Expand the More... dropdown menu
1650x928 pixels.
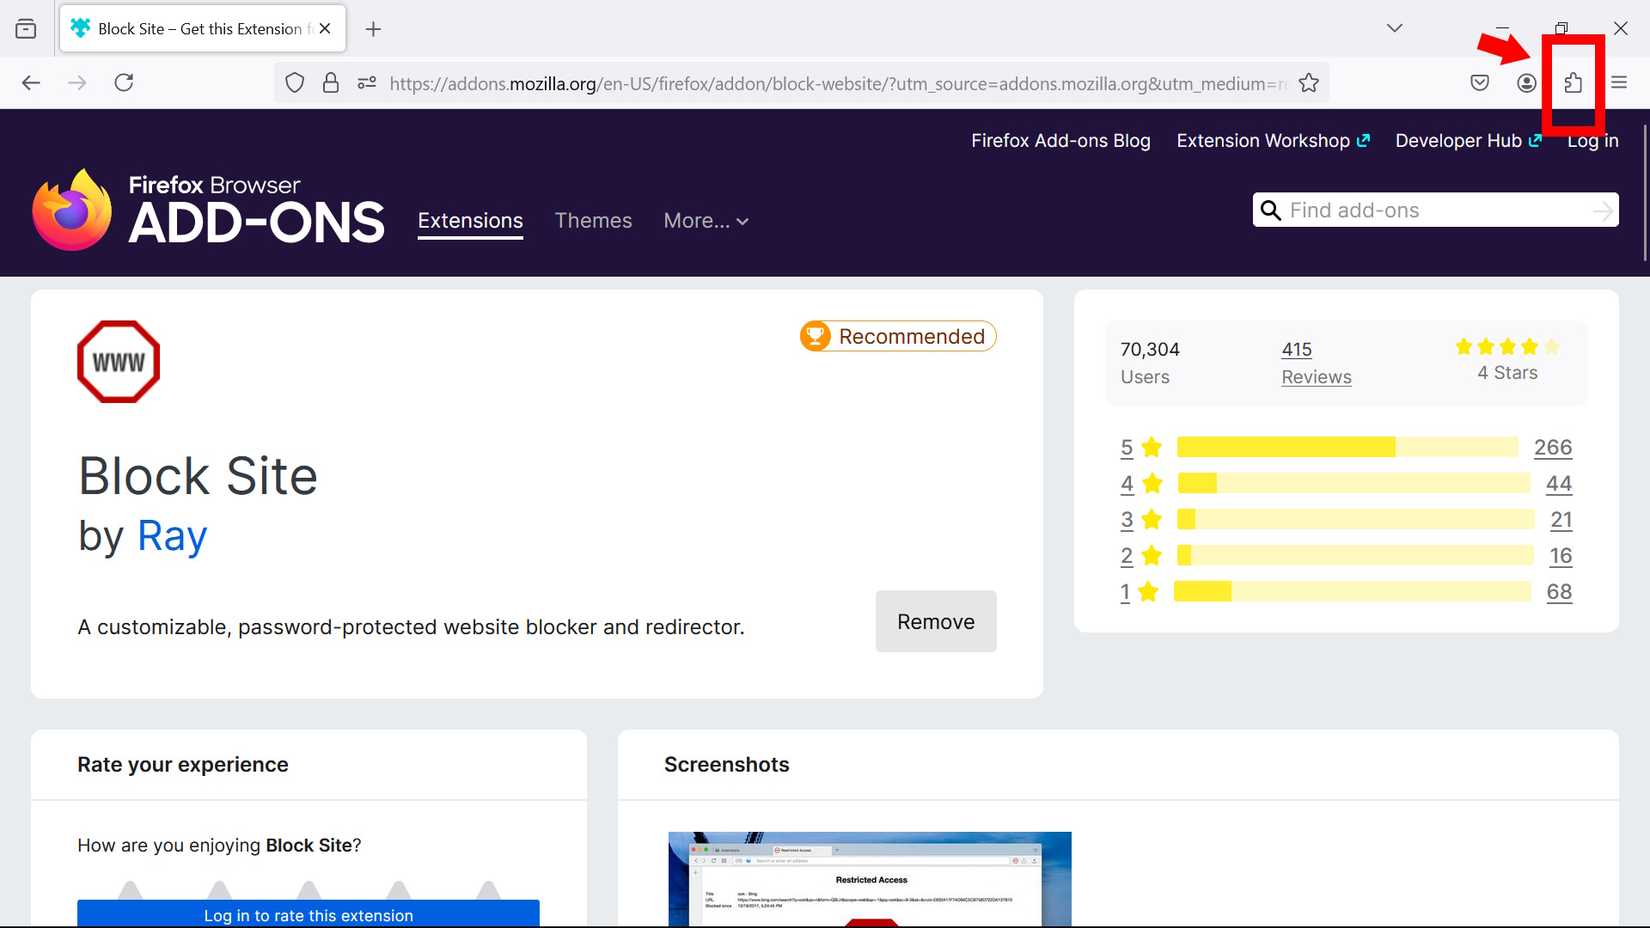pos(706,221)
